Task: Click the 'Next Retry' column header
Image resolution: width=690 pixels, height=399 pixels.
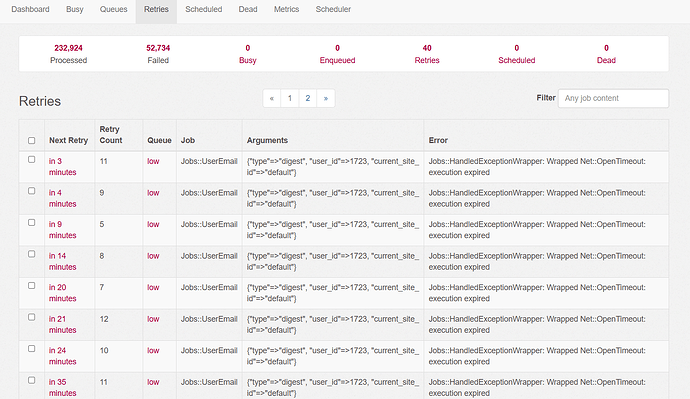Action: coord(69,140)
